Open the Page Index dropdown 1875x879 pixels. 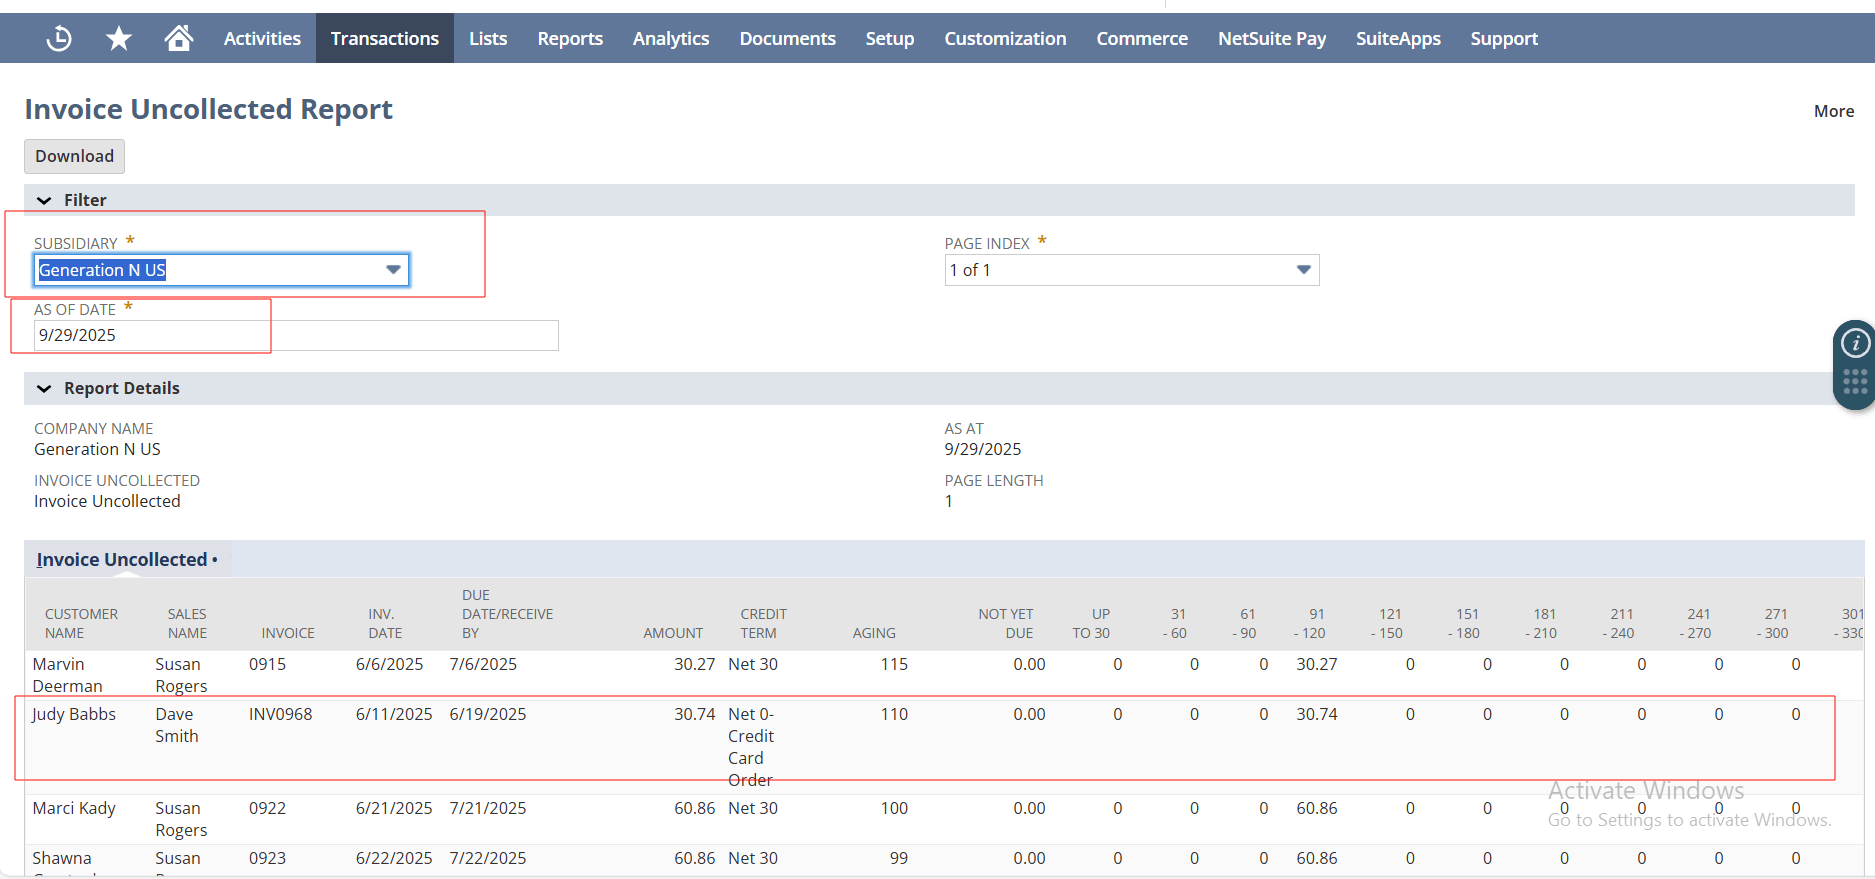[1303, 270]
